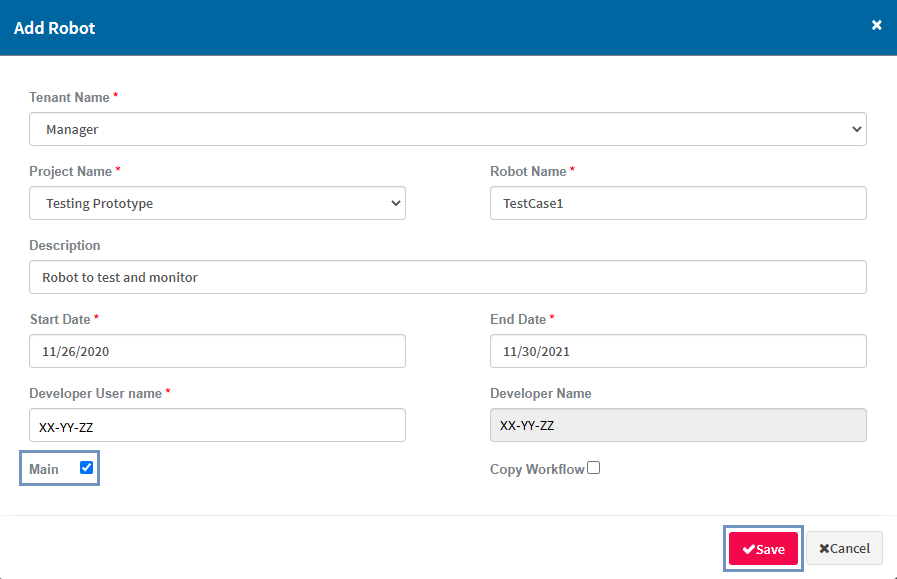
Task: Uncheck the Main checkbox
Action: point(86,468)
